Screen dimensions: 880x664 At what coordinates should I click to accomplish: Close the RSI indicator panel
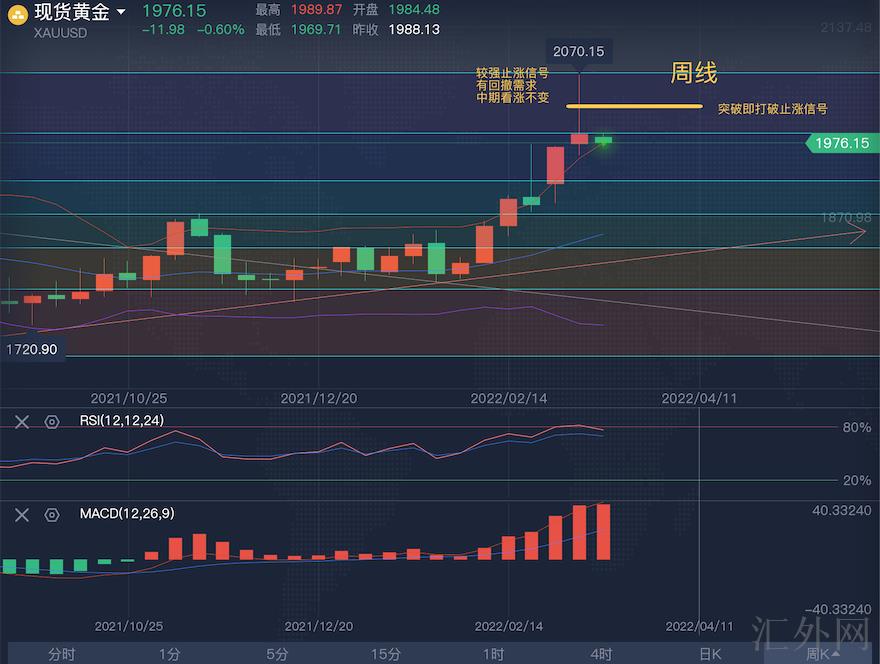tap(22, 422)
